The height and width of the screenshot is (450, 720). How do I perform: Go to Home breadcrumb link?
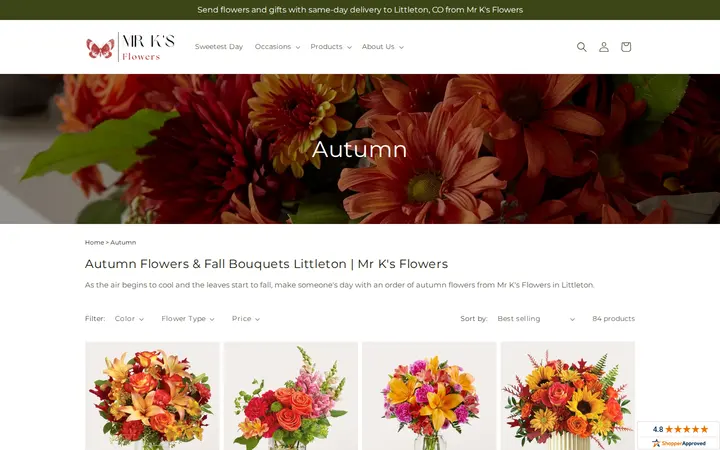pyautogui.click(x=94, y=242)
